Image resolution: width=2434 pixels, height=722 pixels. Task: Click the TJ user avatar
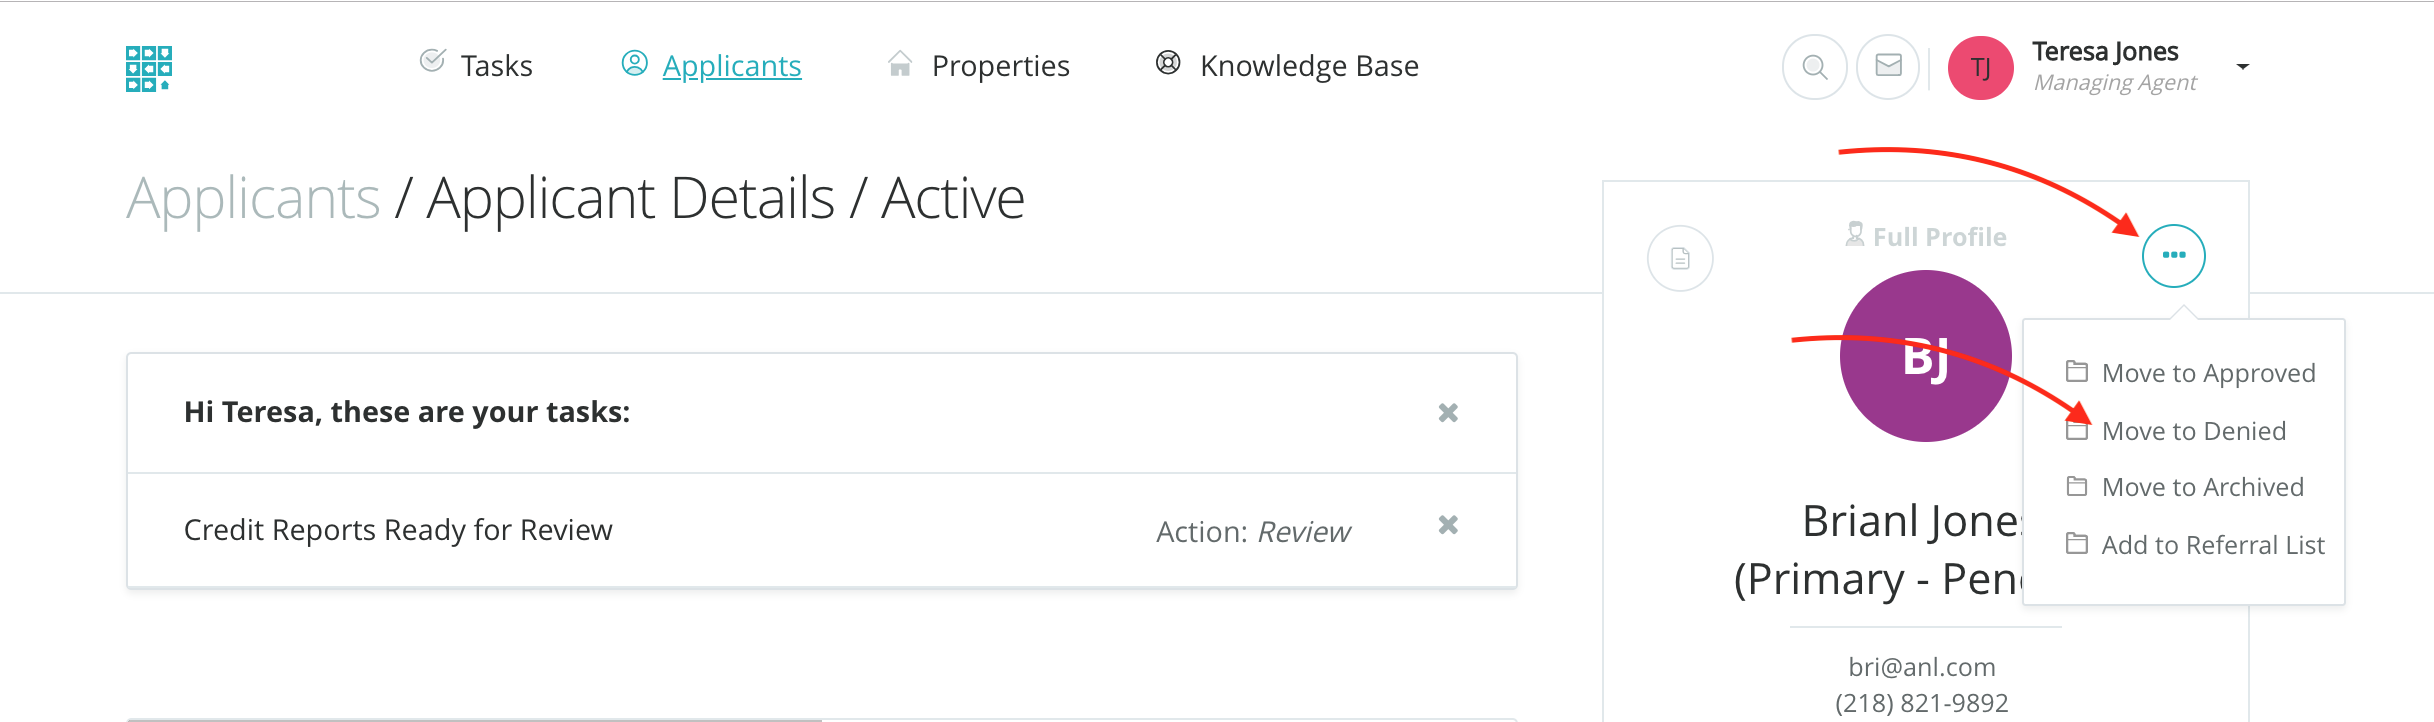pyautogui.click(x=1980, y=68)
